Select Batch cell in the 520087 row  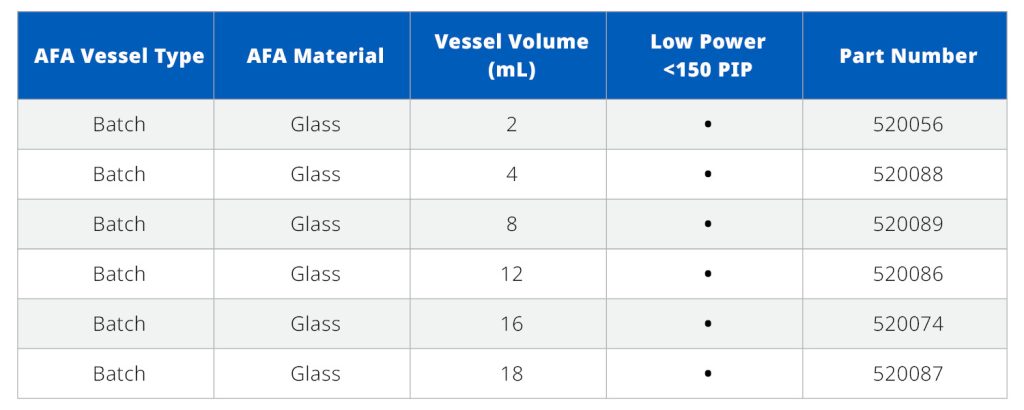pos(119,373)
